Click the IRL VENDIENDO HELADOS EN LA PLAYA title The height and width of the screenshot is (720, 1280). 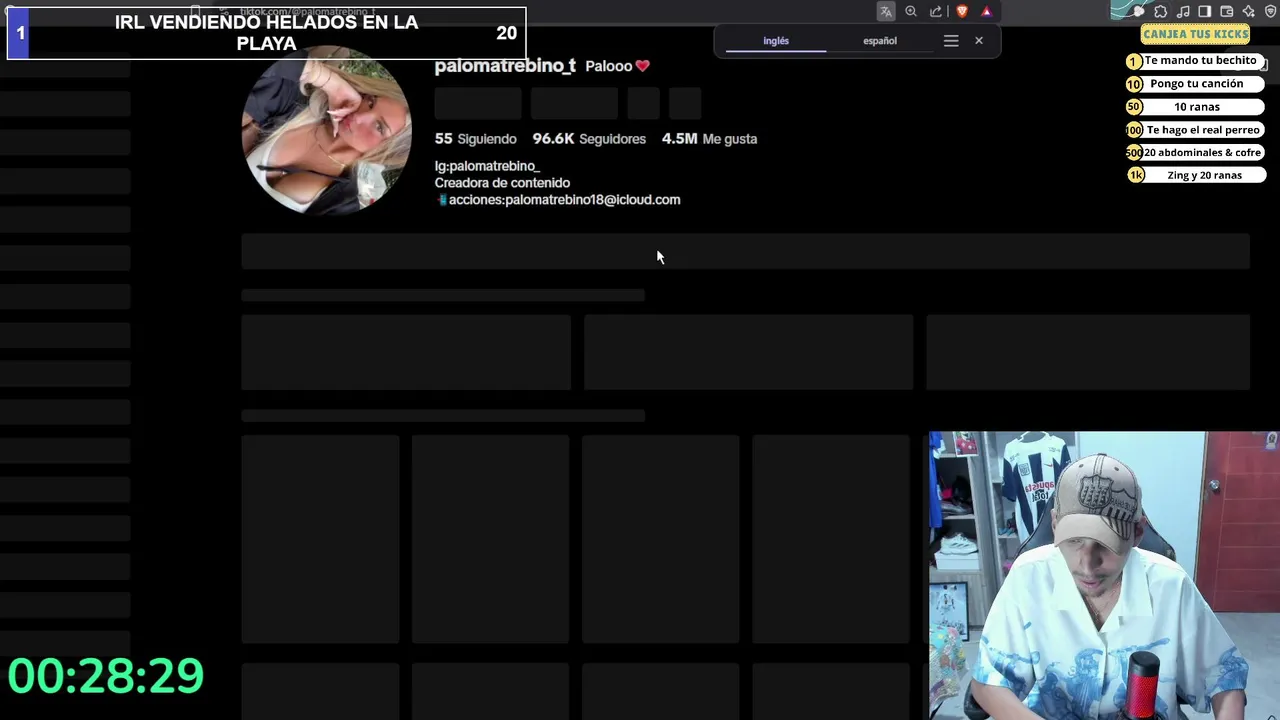pos(266,33)
